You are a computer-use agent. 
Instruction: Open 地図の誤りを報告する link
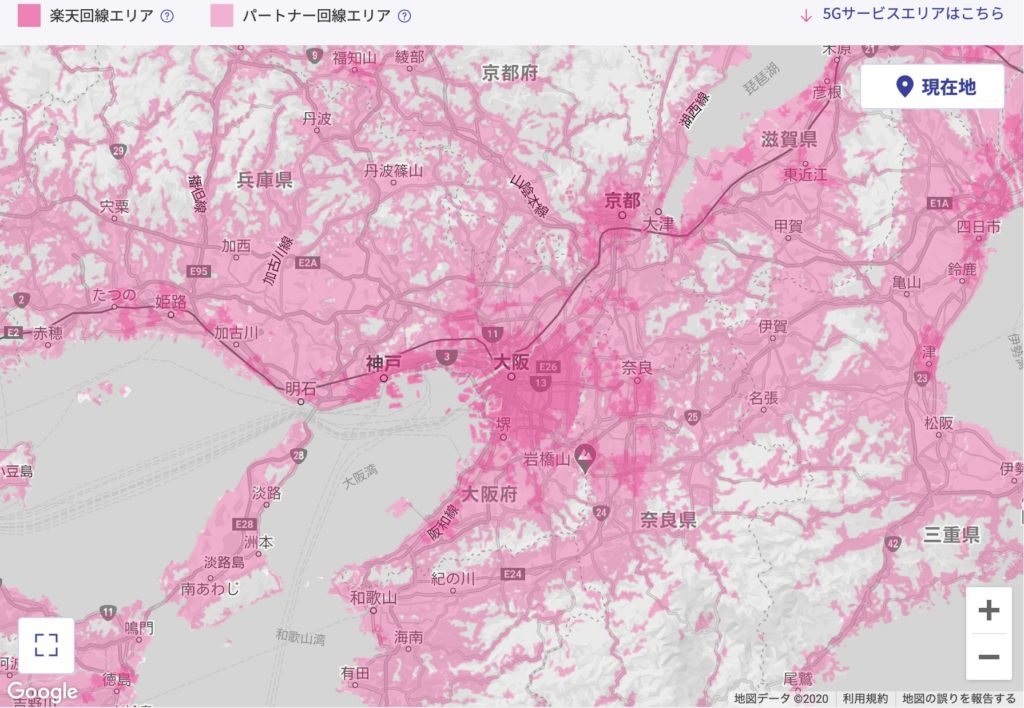[959, 699]
